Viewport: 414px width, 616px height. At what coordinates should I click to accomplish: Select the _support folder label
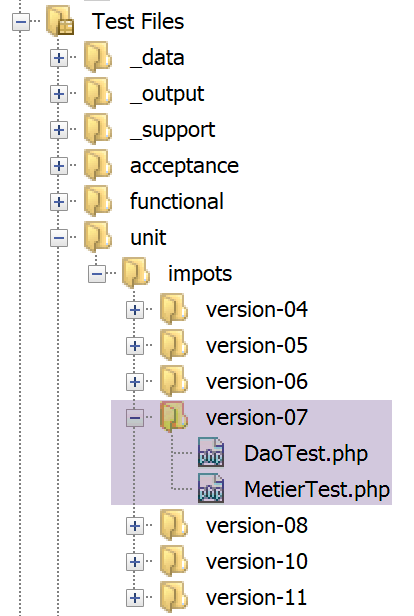[x=173, y=130]
